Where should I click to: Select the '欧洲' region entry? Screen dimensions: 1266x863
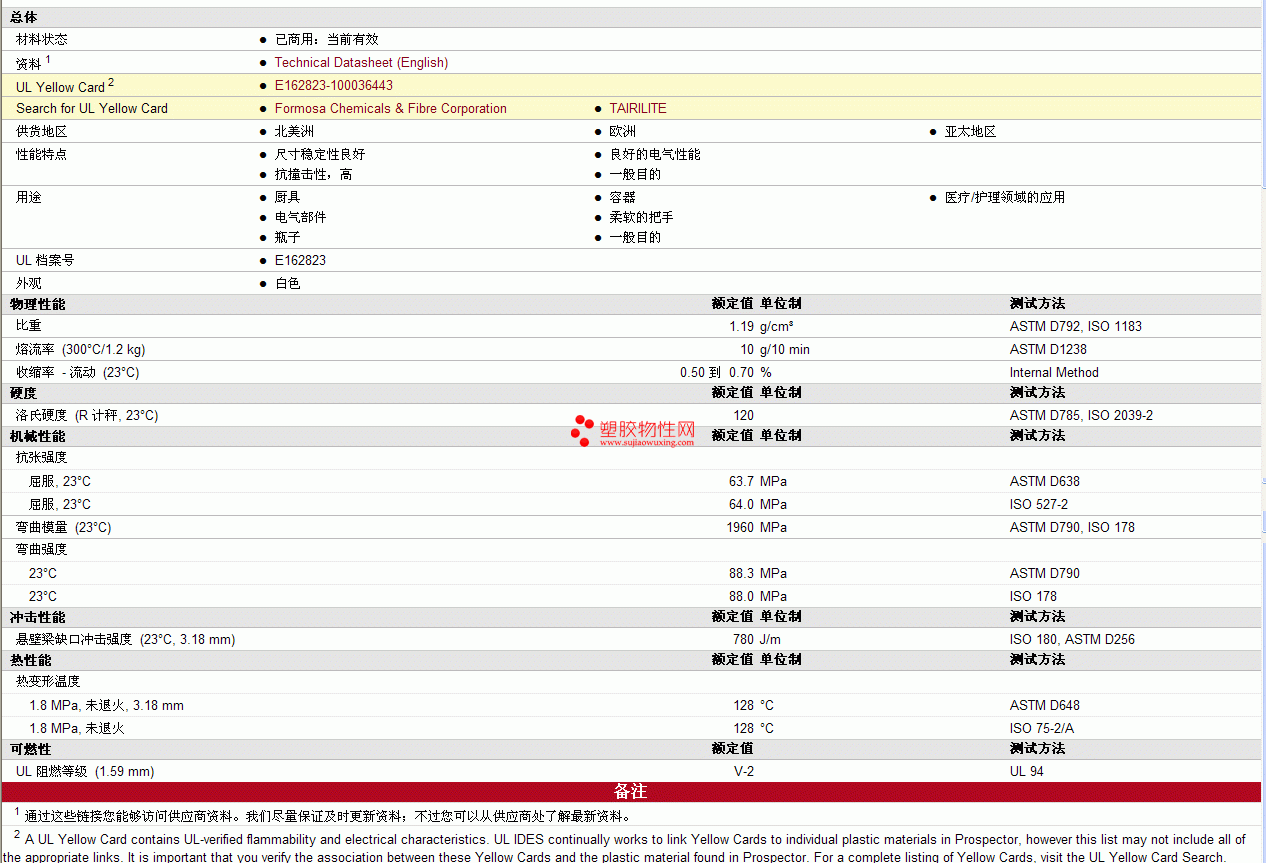[623, 131]
